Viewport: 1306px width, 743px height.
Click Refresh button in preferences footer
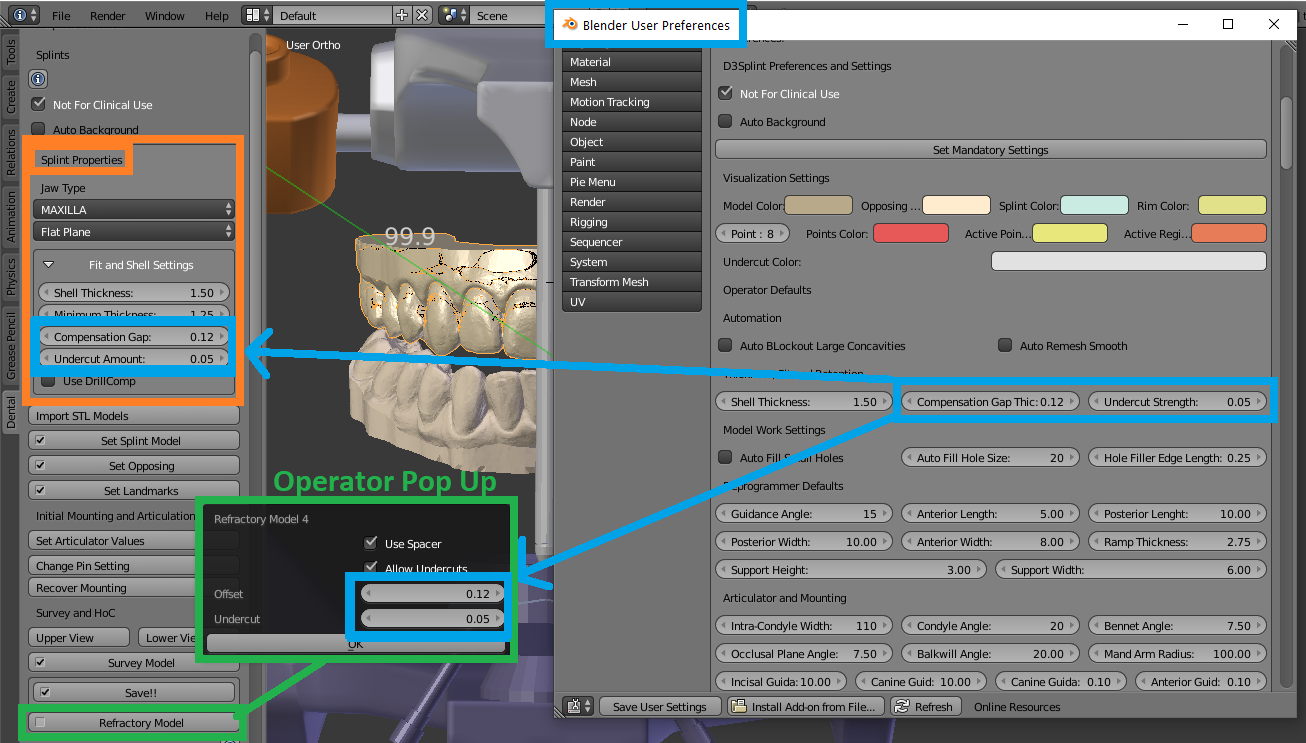pos(924,706)
